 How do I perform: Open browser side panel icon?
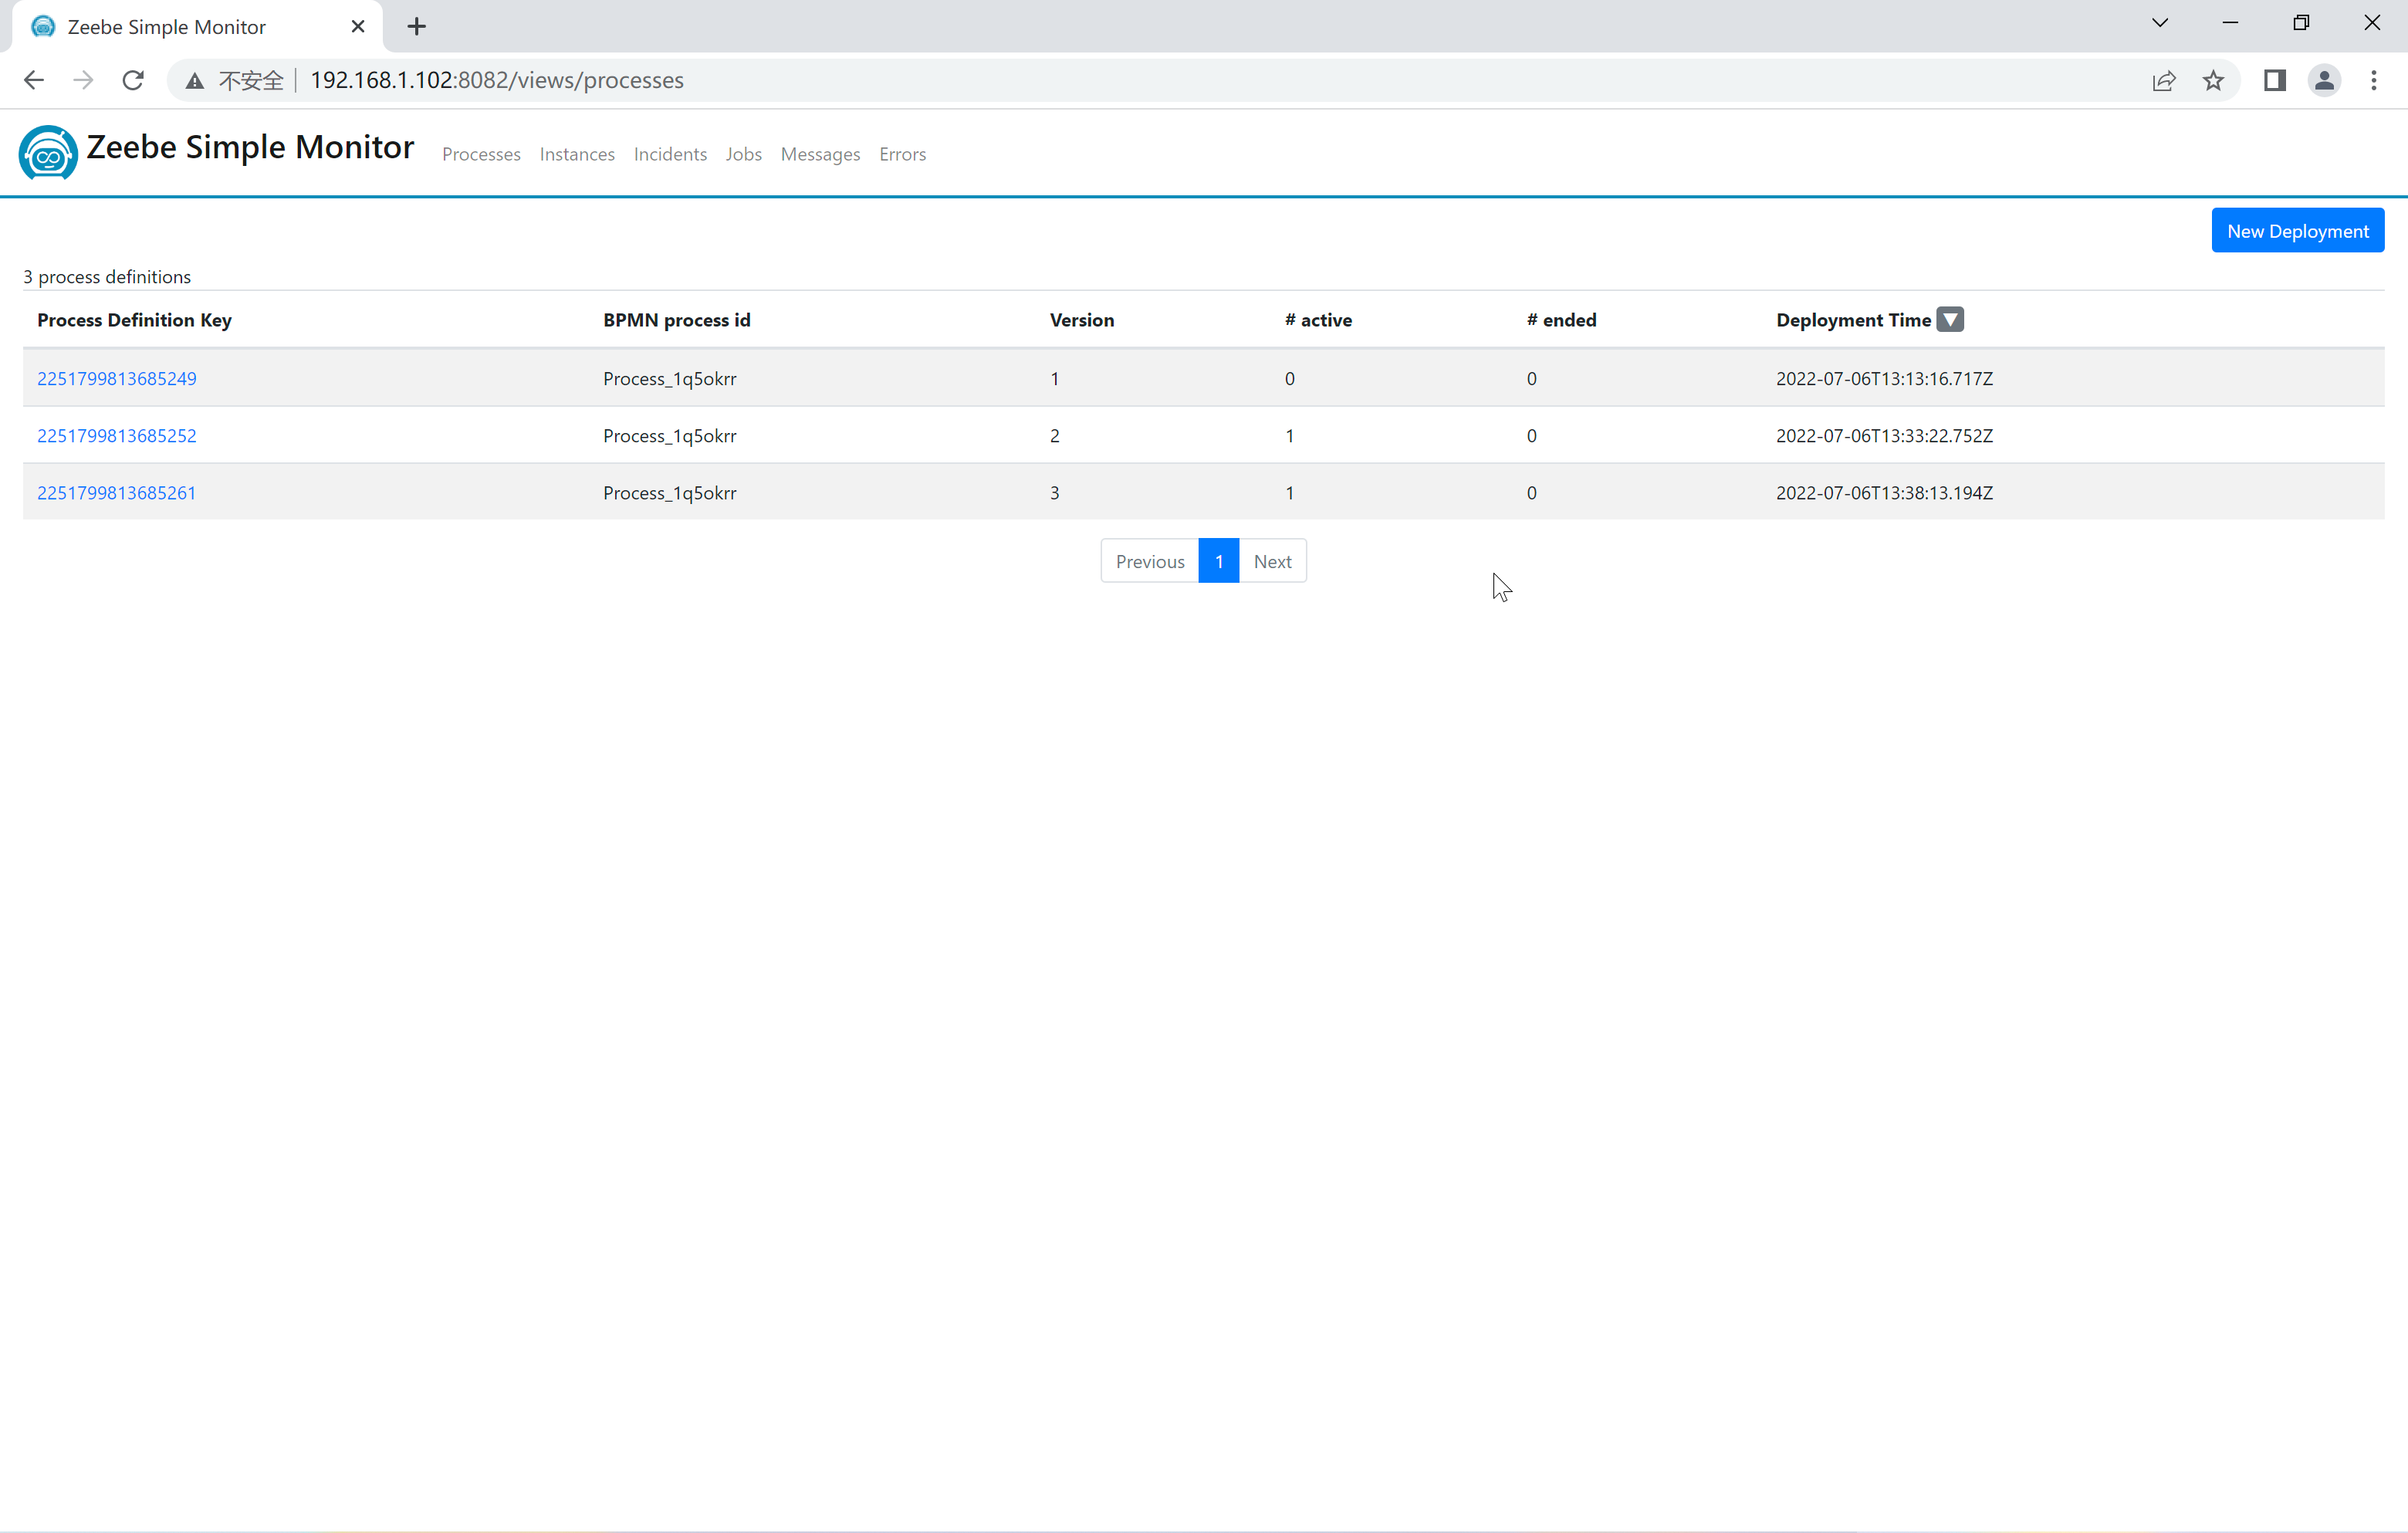pos(2274,80)
